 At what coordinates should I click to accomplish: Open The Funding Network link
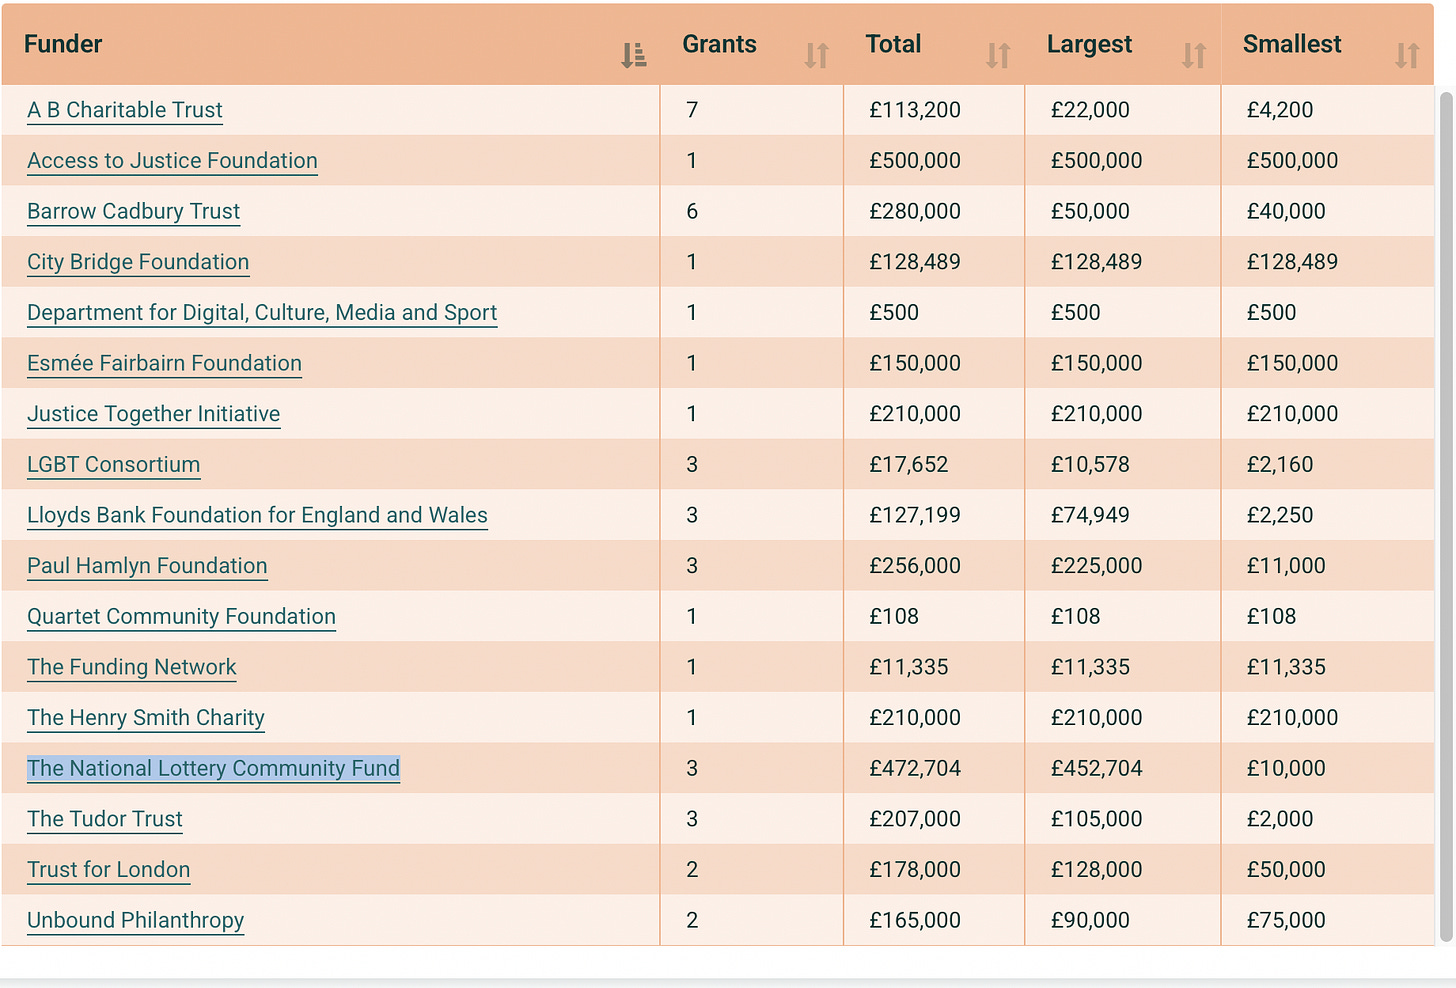(131, 667)
